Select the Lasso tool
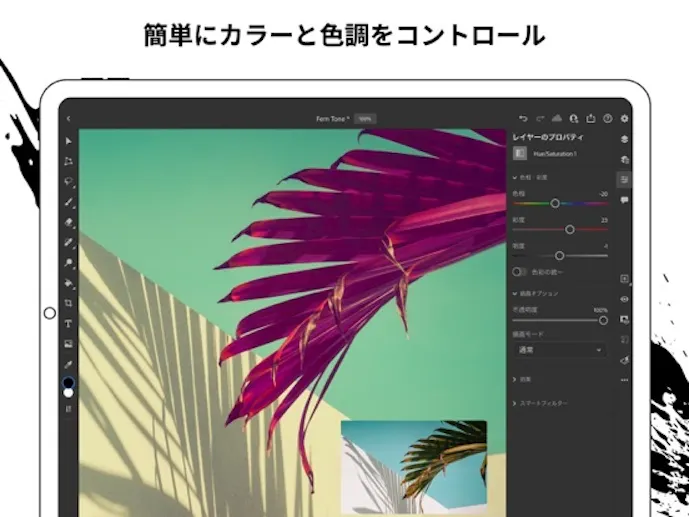 pos(69,181)
